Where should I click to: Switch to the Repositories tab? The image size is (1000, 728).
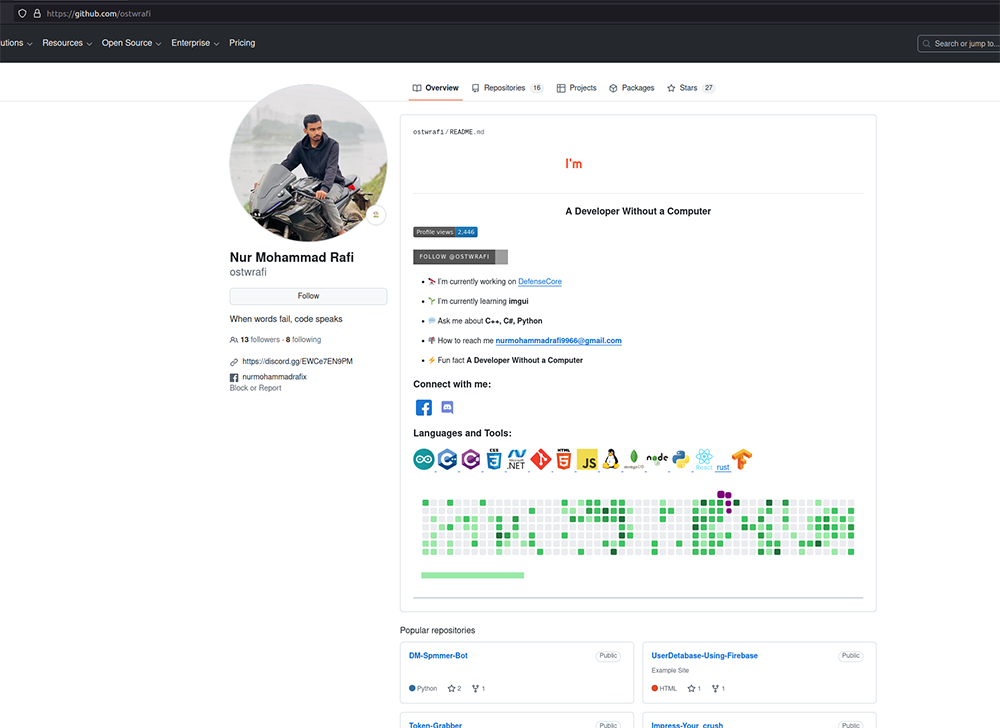[506, 88]
